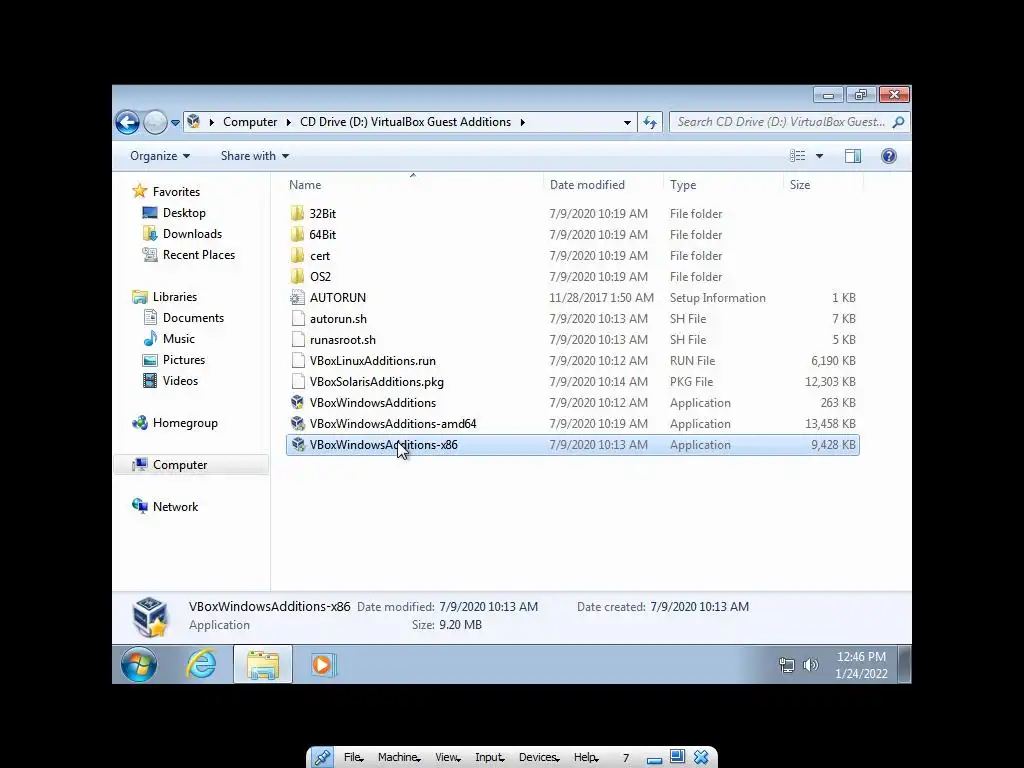Image resolution: width=1024 pixels, height=768 pixels.
Task: Open Recent Places in the navigation pane
Action: click(199, 255)
